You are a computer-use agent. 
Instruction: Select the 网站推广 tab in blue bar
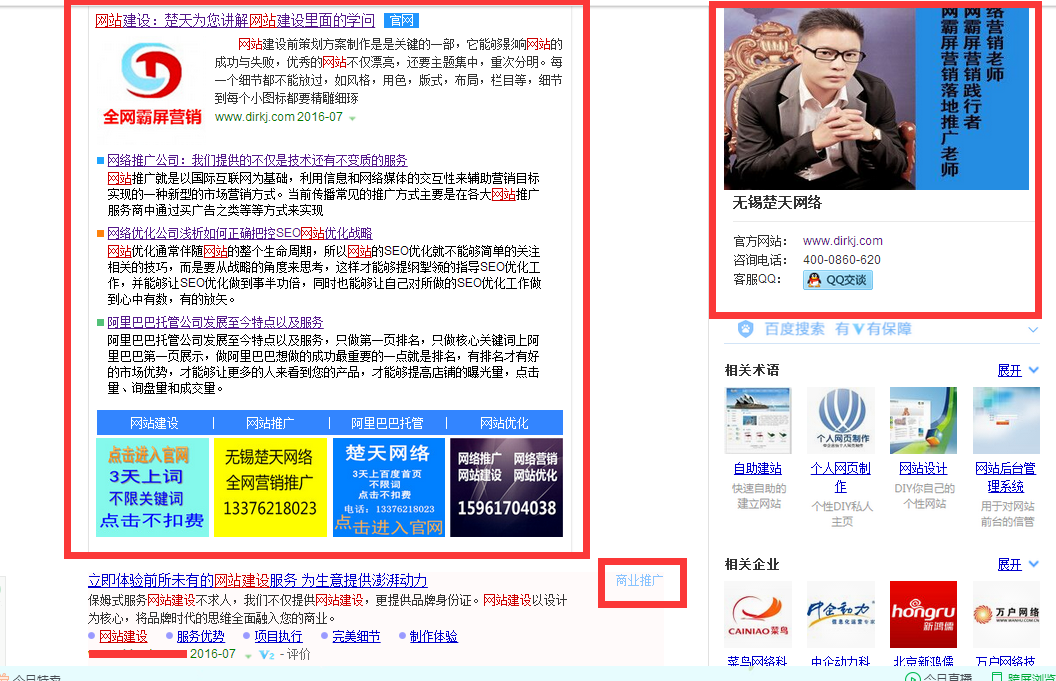pyautogui.click(x=270, y=423)
